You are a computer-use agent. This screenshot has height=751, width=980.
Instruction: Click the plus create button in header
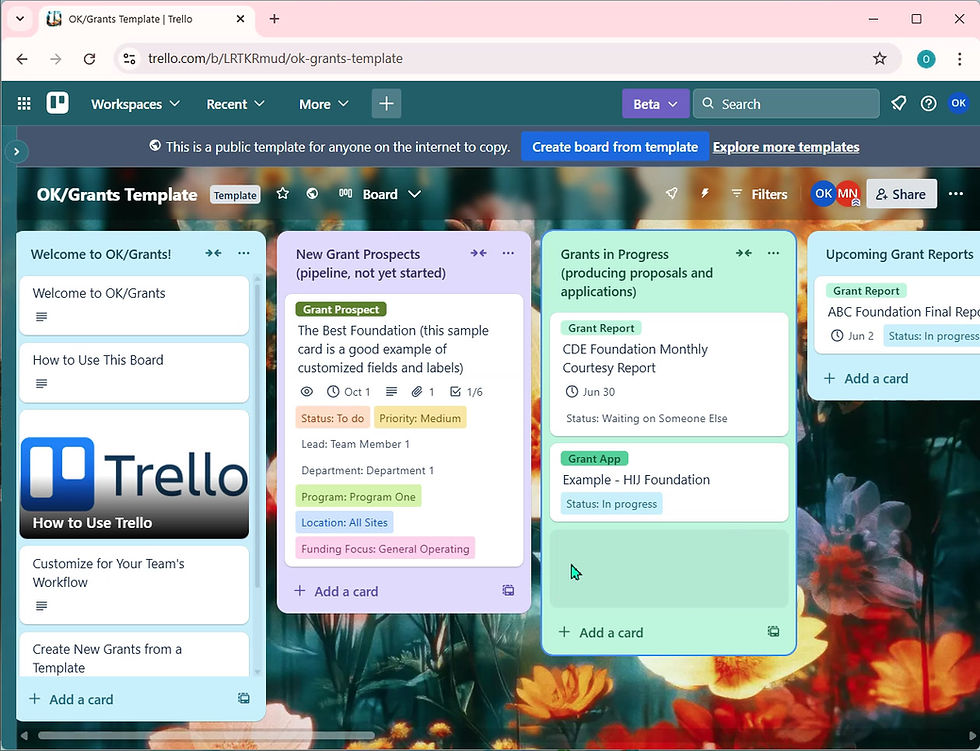coord(386,104)
